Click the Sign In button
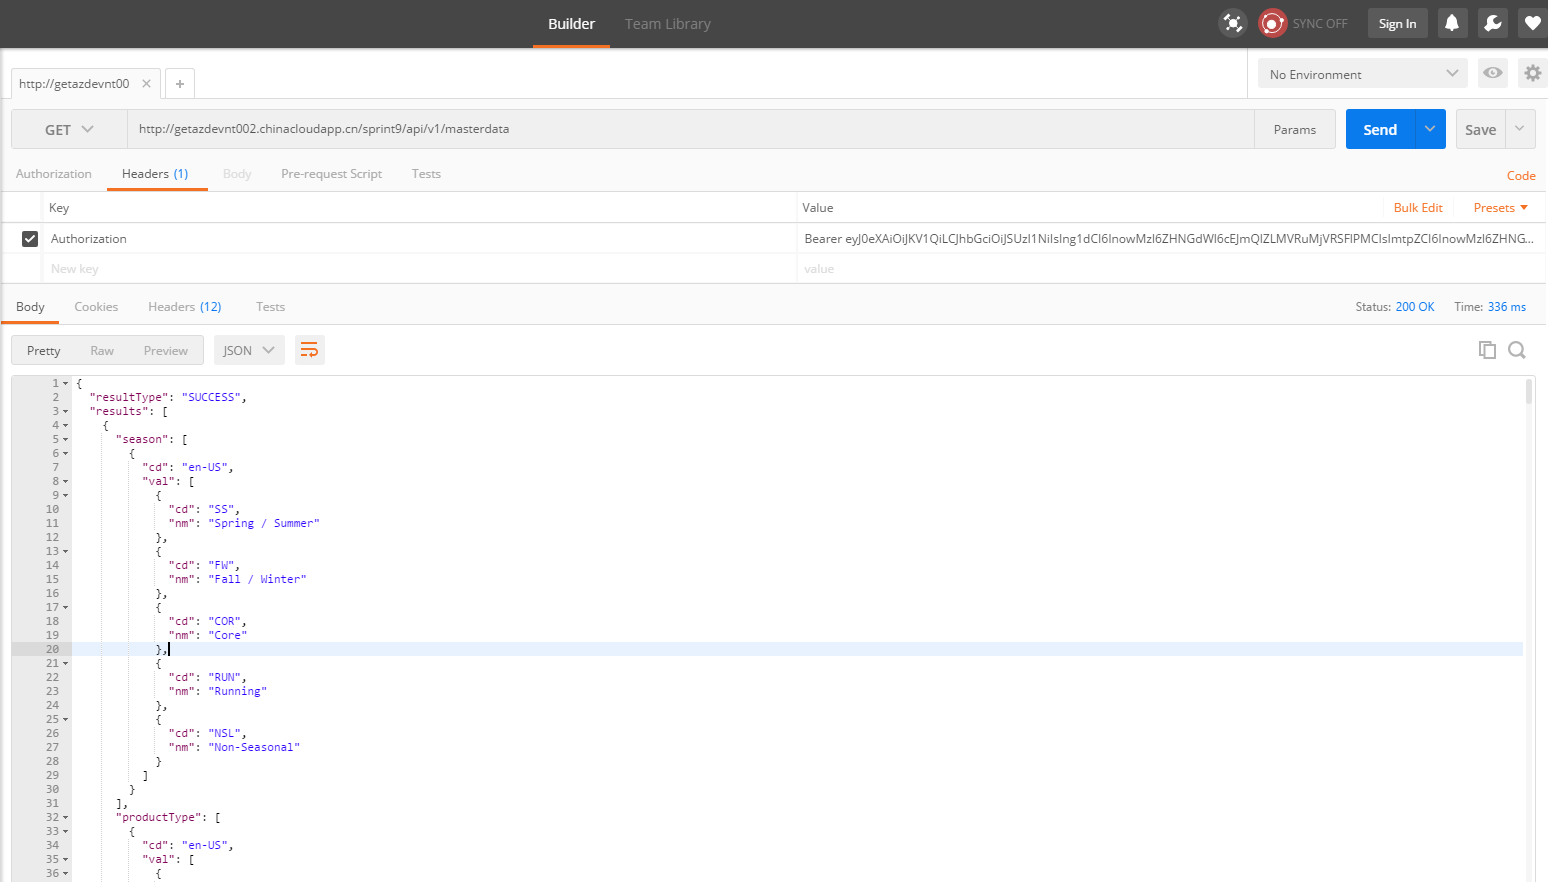This screenshot has height=882, width=1548. pos(1397,24)
